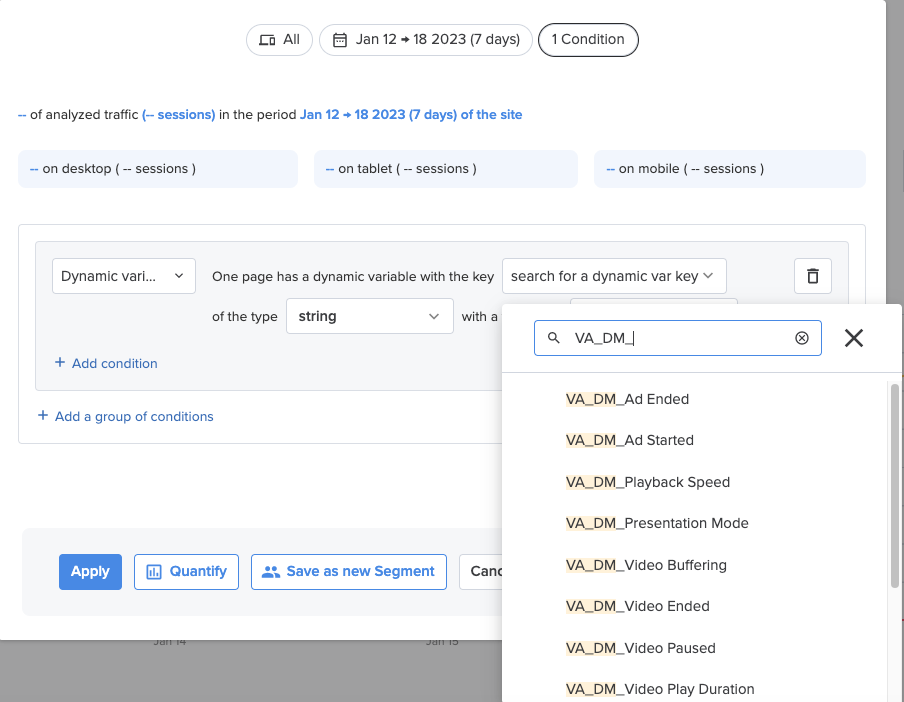Close the dynamic variable picker with the X icon
The height and width of the screenshot is (702, 904).
pyautogui.click(x=853, y=338)
